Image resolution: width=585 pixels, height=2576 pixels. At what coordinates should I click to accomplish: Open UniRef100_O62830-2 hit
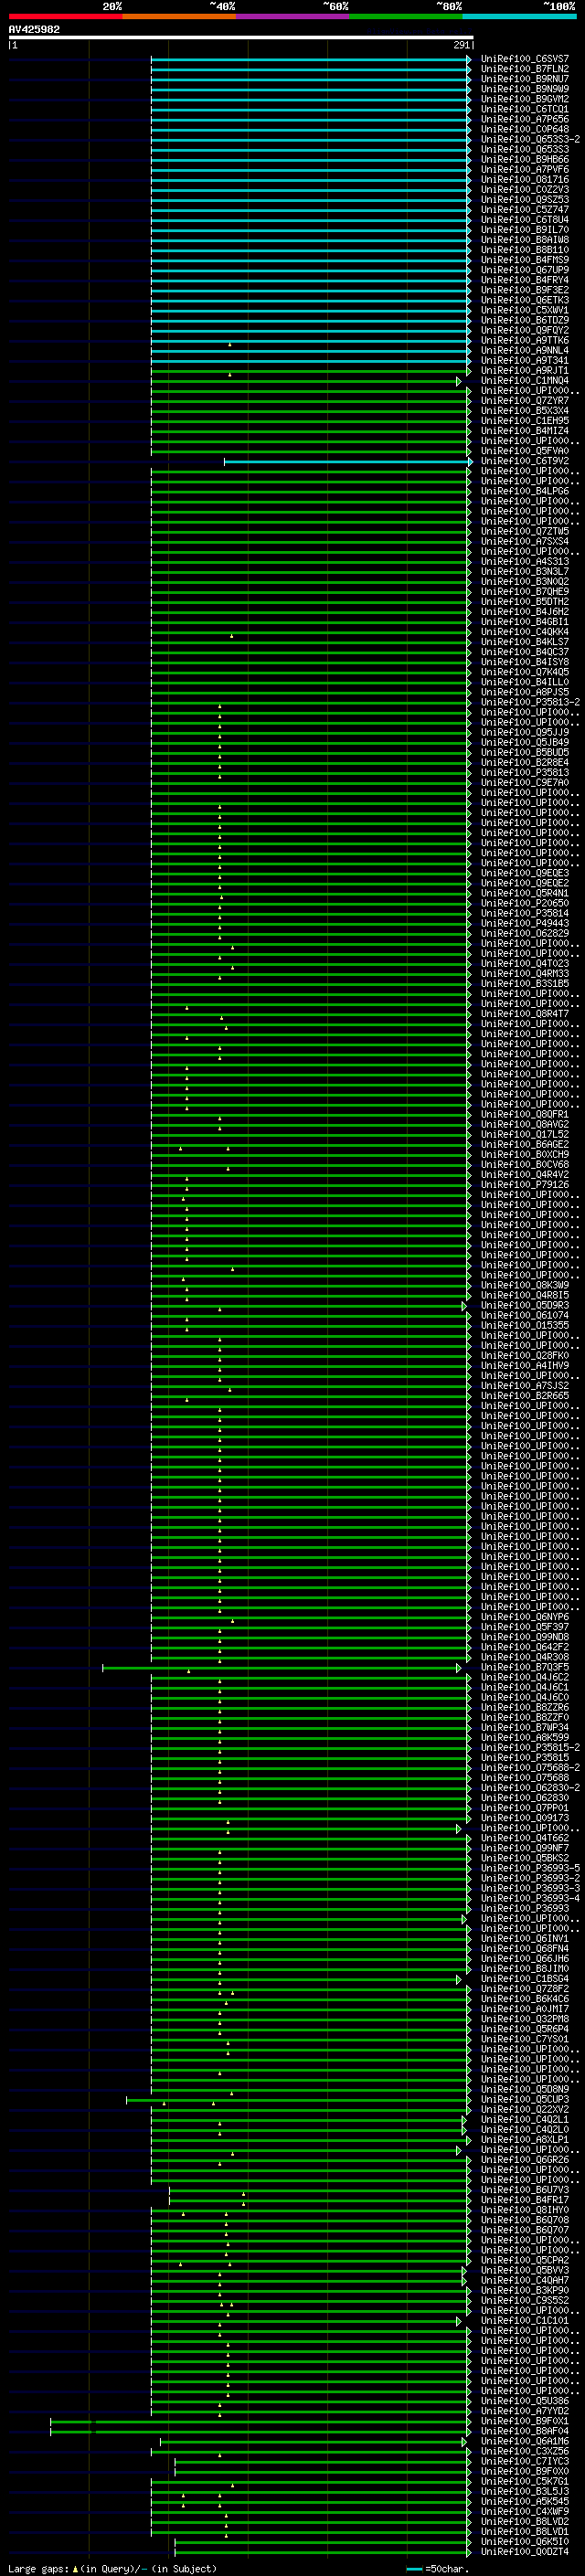[530, 1787]
